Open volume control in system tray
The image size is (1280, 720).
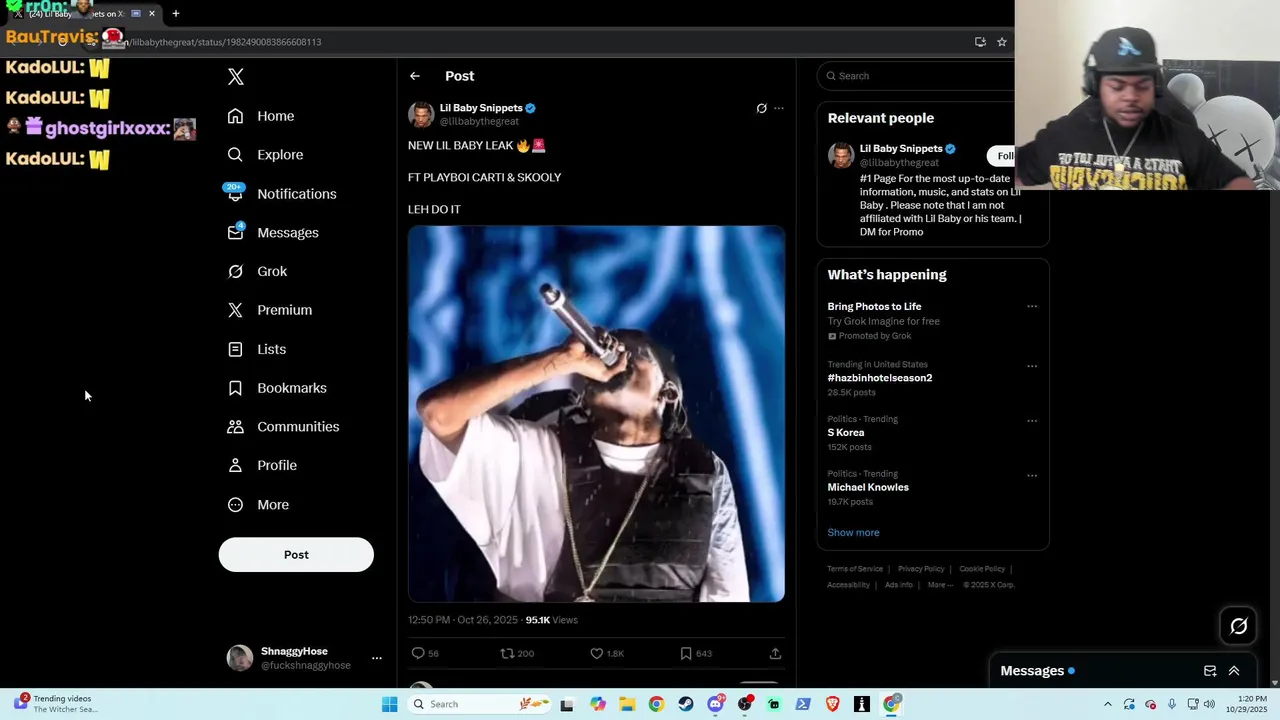[1209, 704]
